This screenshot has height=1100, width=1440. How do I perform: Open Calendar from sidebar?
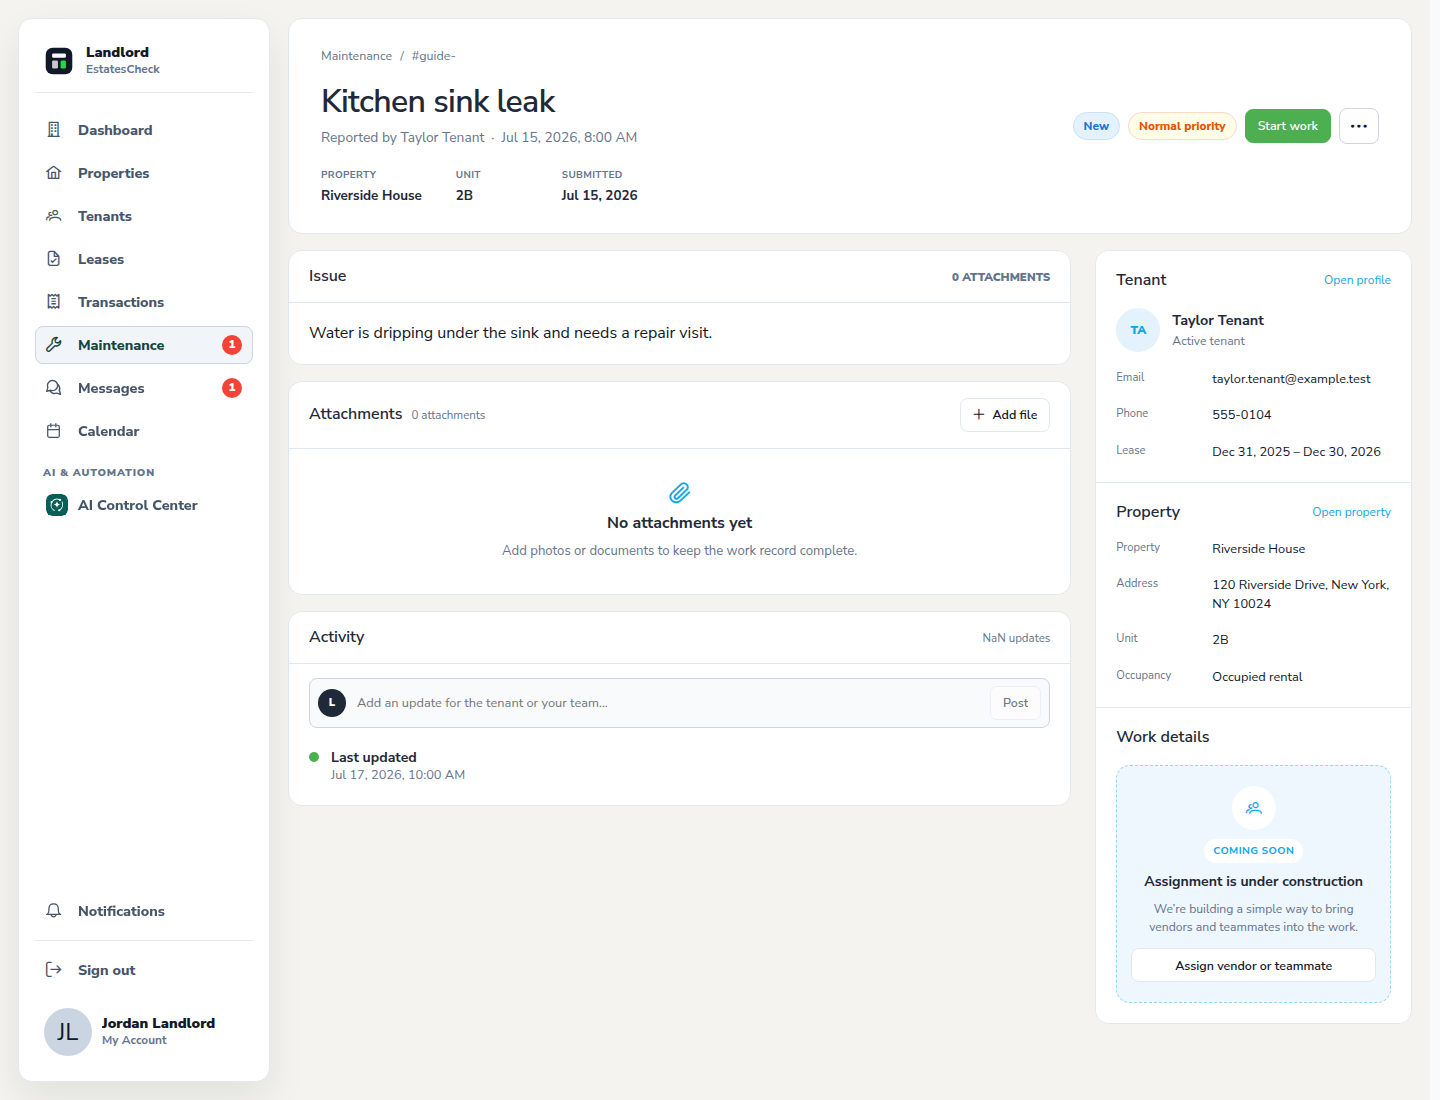coord(144,431)
